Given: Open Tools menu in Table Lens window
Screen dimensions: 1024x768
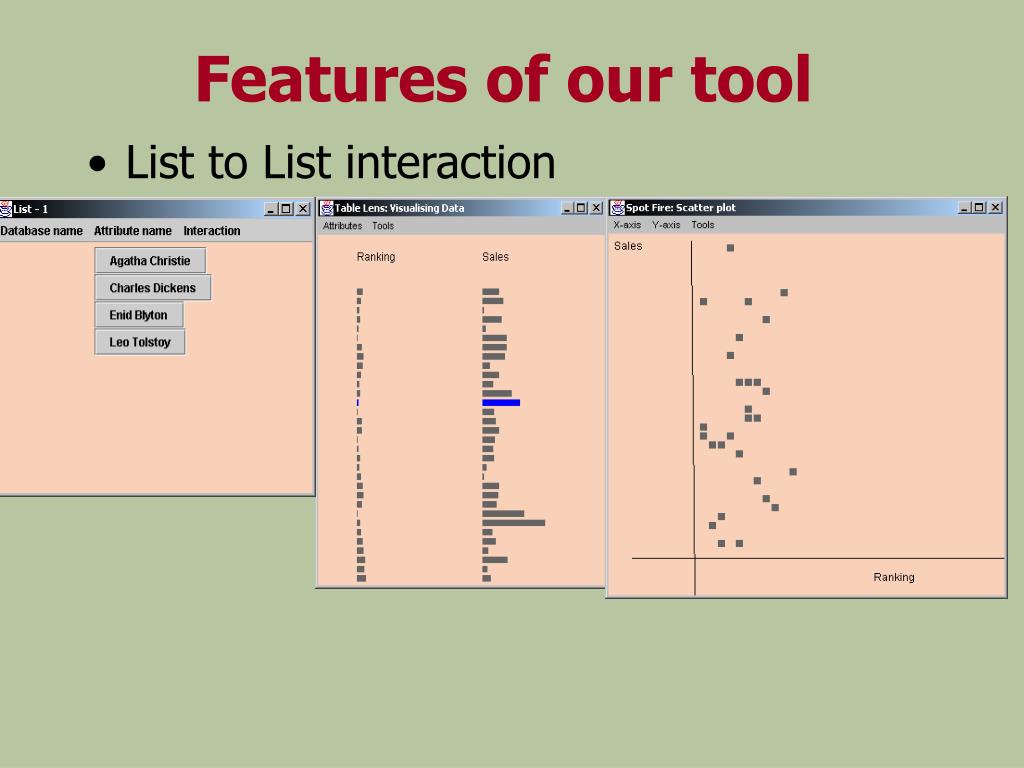Looking at the screenshot, I should pos(383,226).
